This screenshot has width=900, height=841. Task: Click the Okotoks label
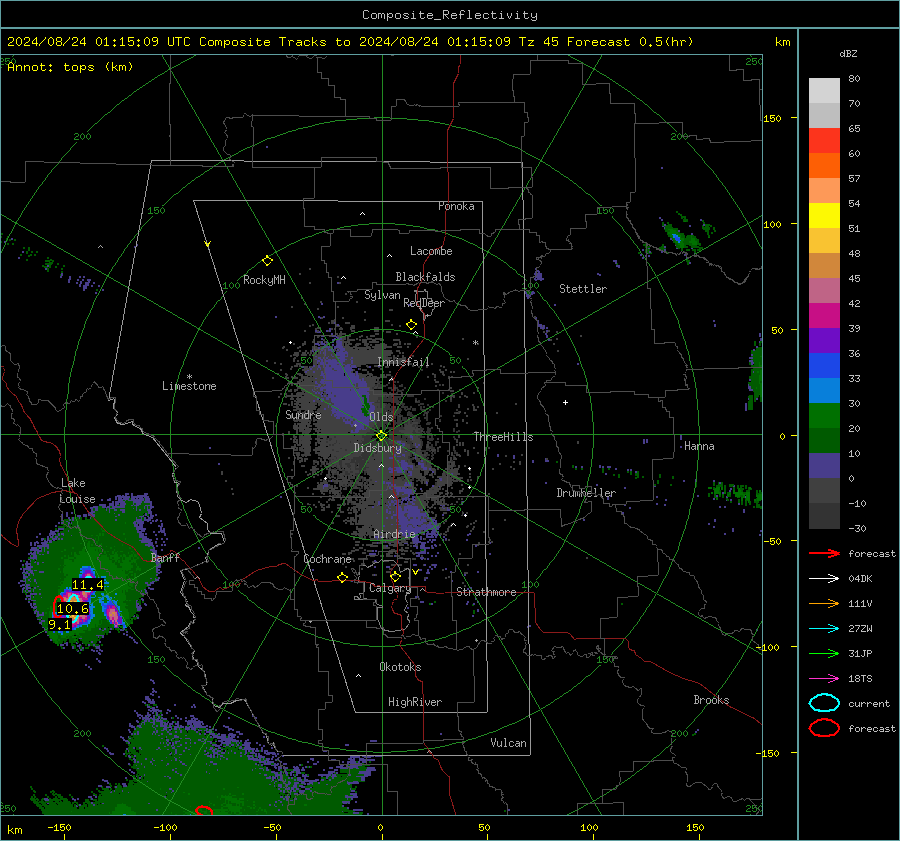[x=400, y=667]
